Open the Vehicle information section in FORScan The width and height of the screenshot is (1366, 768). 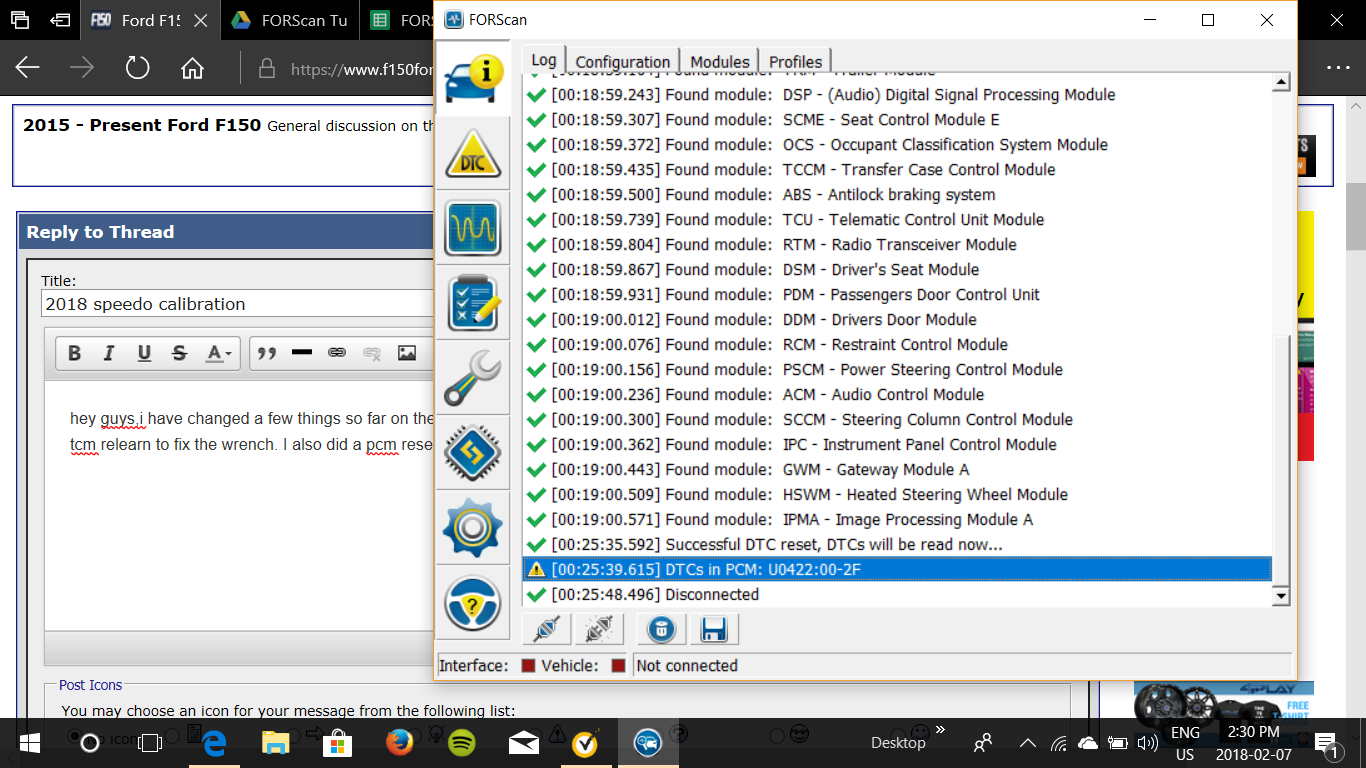pos(473,76)
